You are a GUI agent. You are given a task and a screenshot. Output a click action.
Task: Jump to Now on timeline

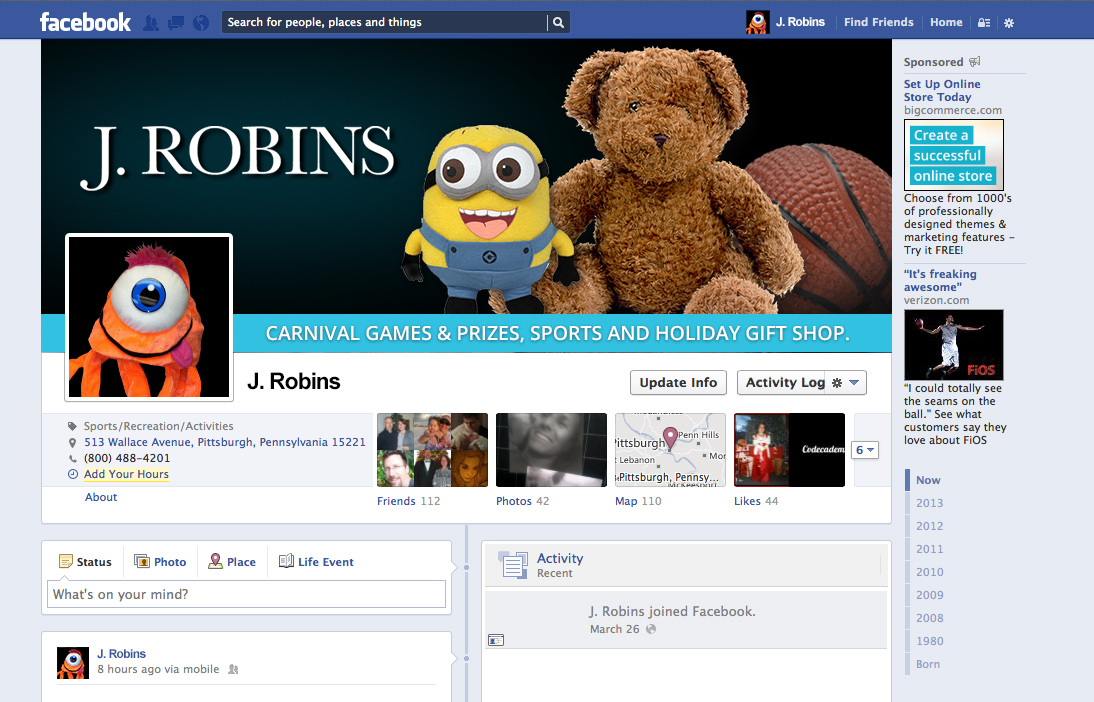tap(928, 480)
